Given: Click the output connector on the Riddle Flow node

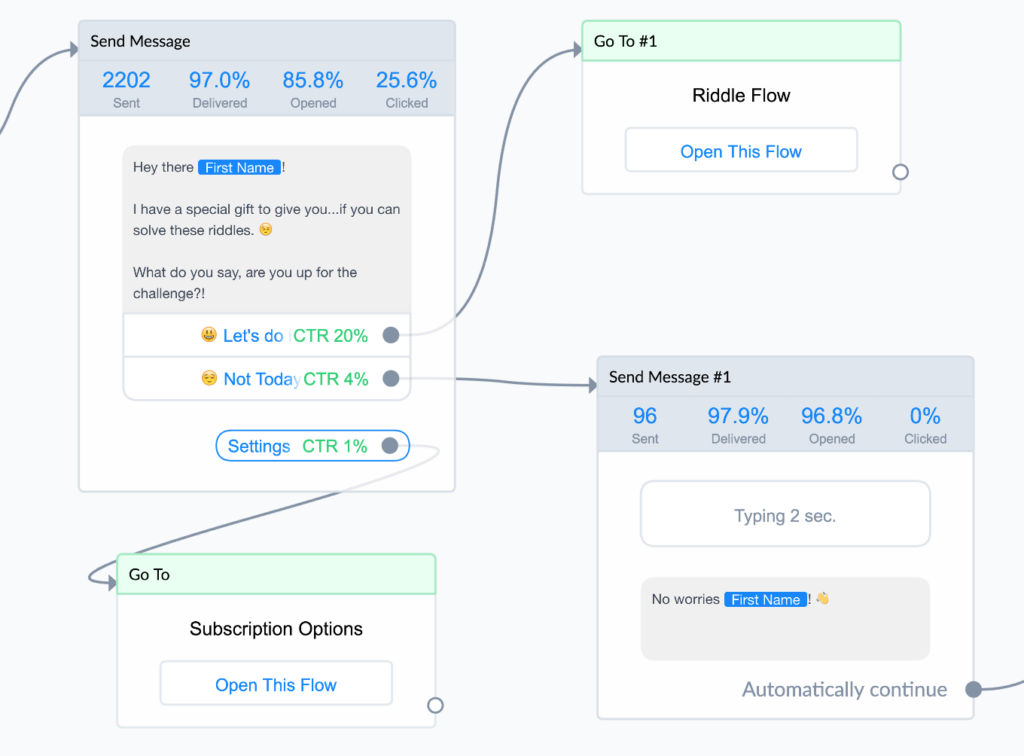Looking at the screenshot, I should click(900, 171).
